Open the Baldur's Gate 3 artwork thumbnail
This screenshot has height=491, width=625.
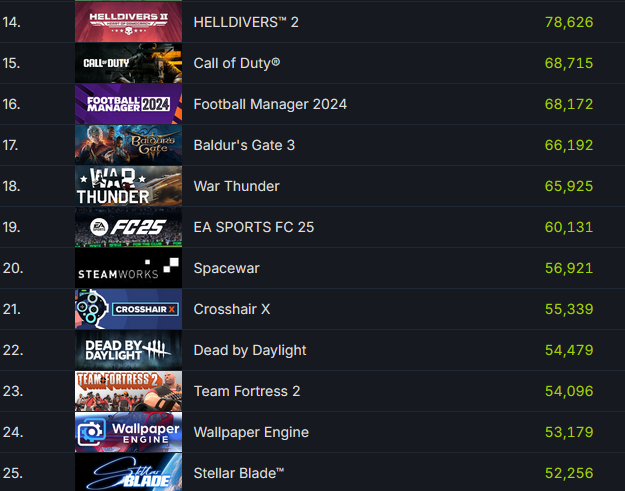point(128,145)
